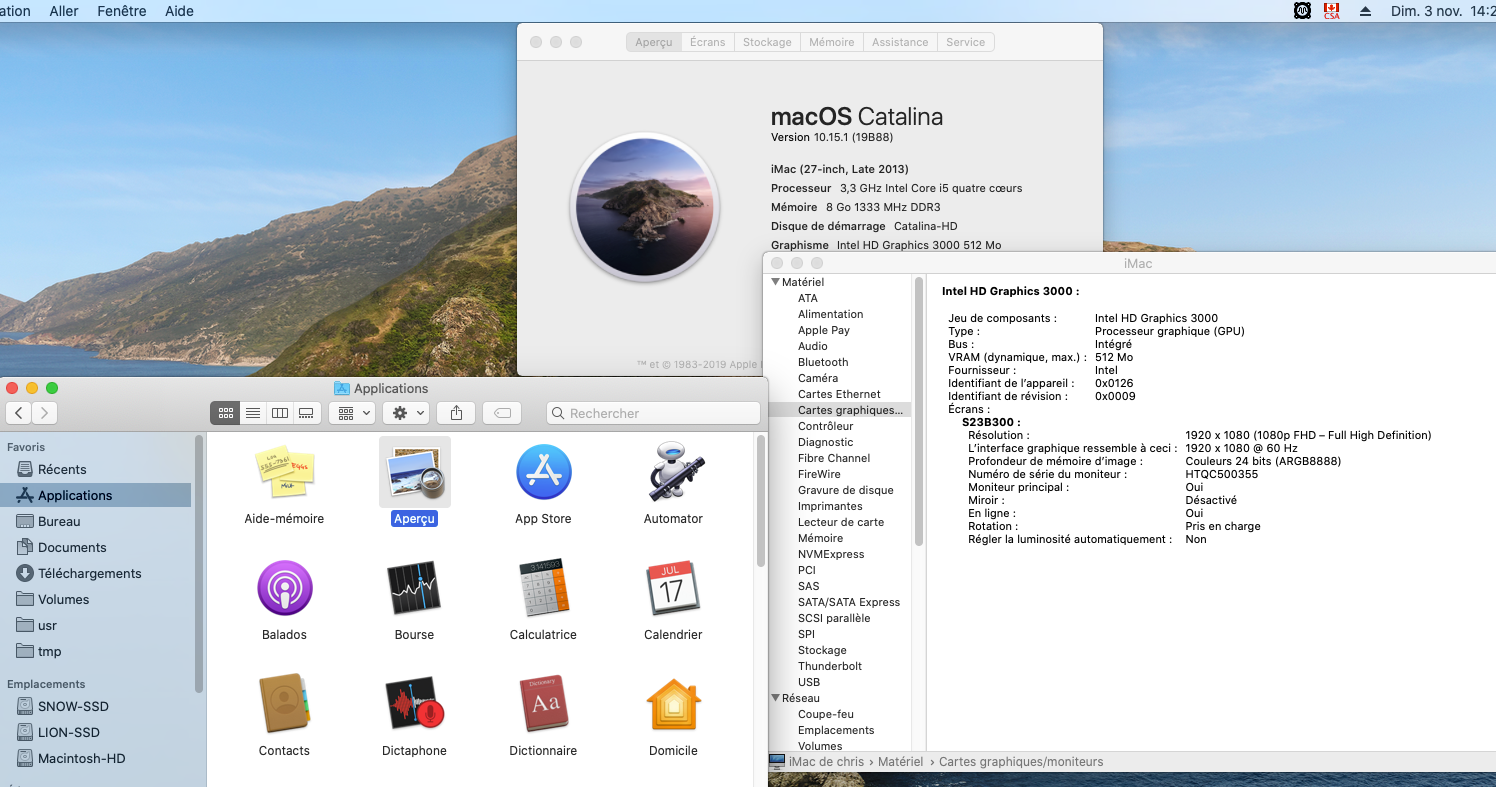Switch to the Mémoire tab
Image resolution: width=1496 pixels, height=787 pixels.
point(831,42)
